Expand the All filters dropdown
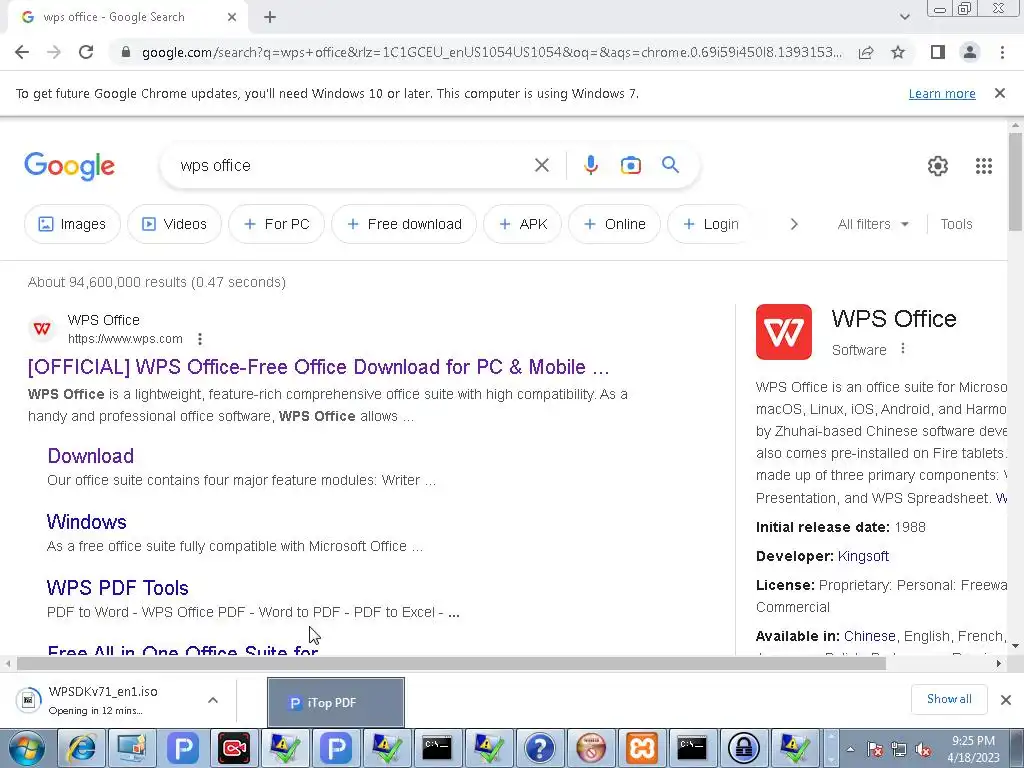Screen dimensions: 1024x768 coord(873,224)
